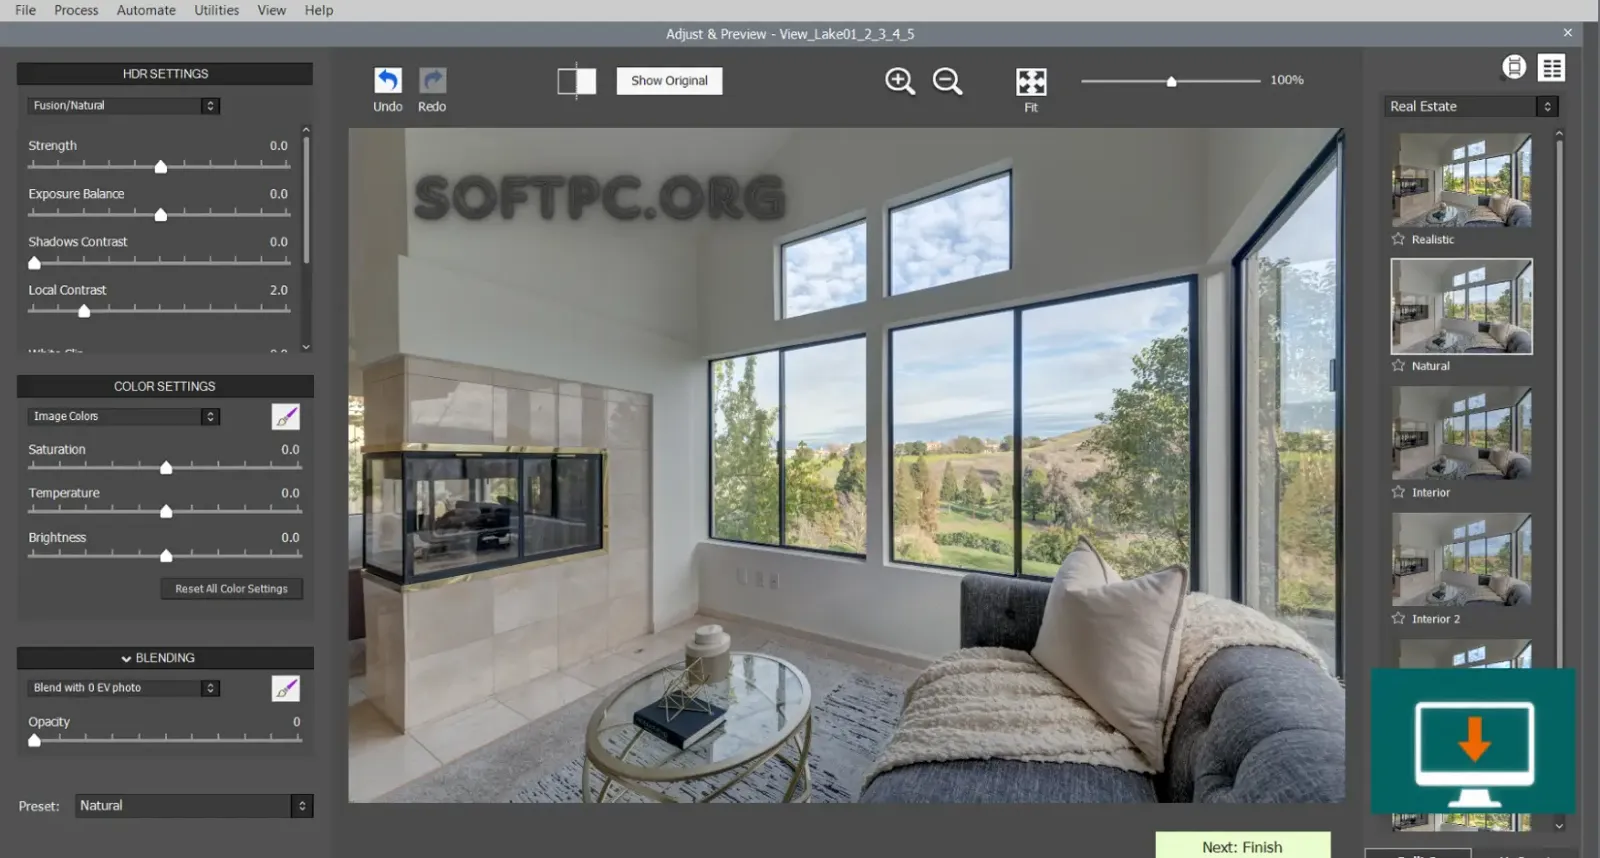Click the Fit to window icon
The image size is (1600, 858).
(x=1031, y=81)
